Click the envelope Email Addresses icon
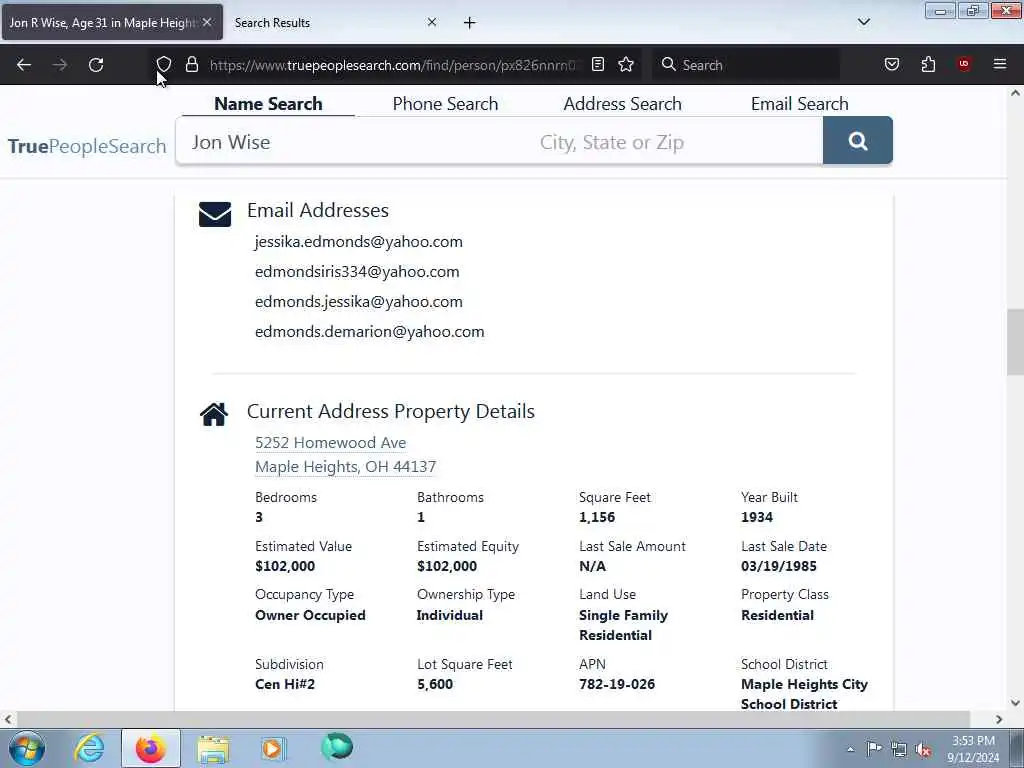 point(215,214)
